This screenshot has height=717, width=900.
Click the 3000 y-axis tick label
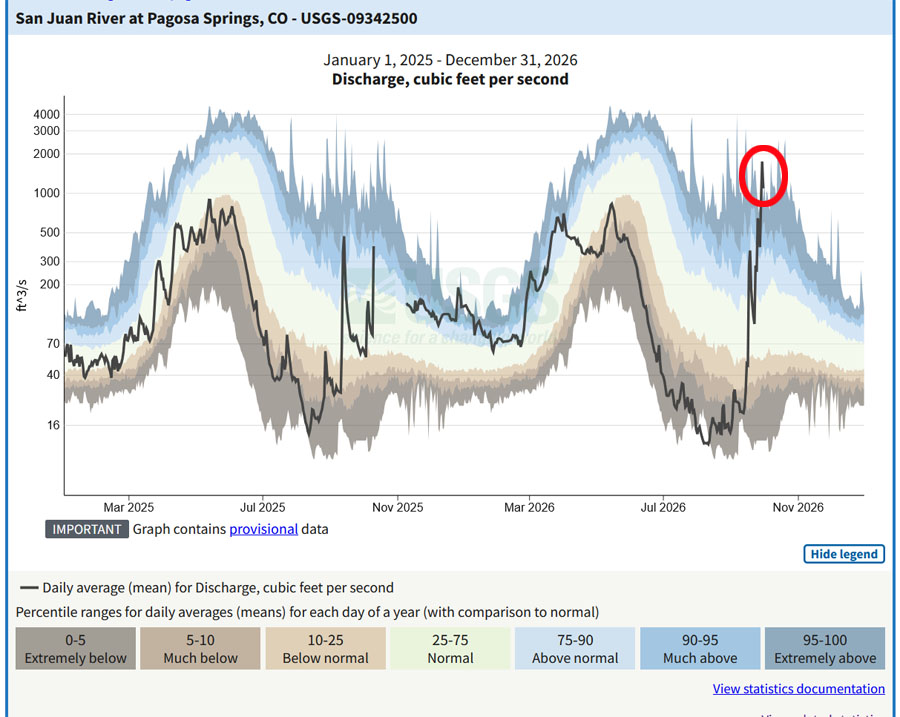[46, 131]
